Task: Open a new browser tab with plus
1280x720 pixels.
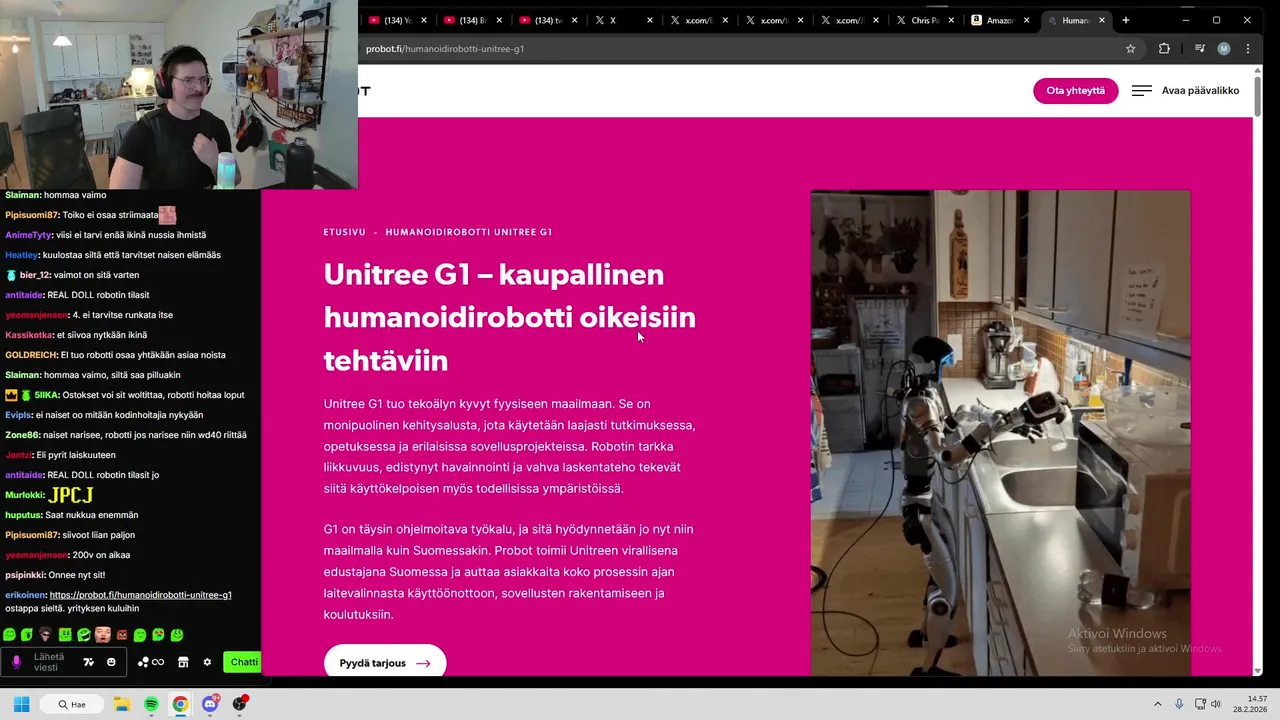Action: (x=1126, y=20)
